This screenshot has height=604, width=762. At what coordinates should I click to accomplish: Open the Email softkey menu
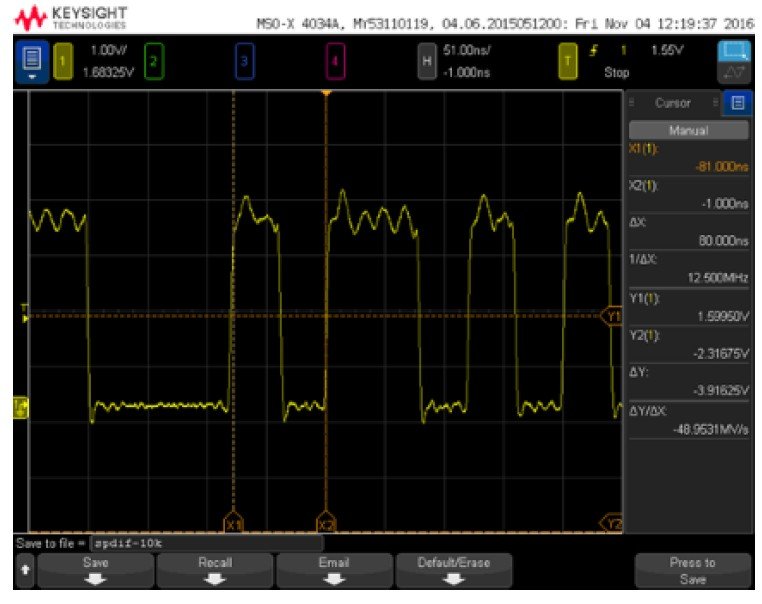[334, 571]
